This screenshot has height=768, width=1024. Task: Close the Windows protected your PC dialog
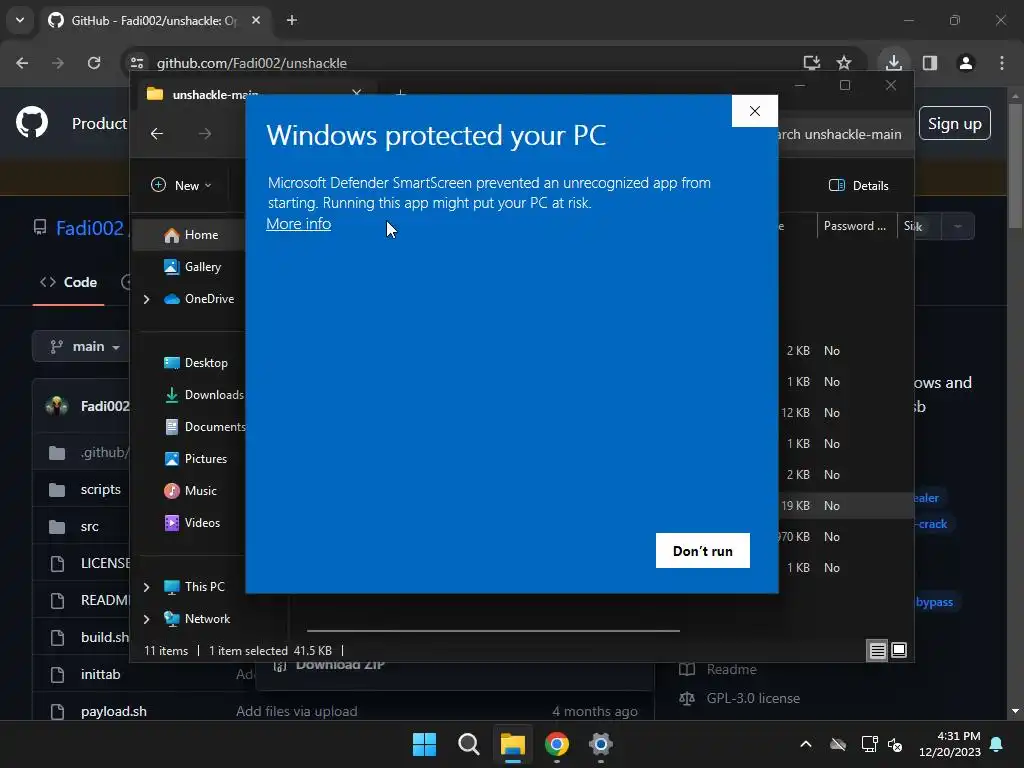755,111
